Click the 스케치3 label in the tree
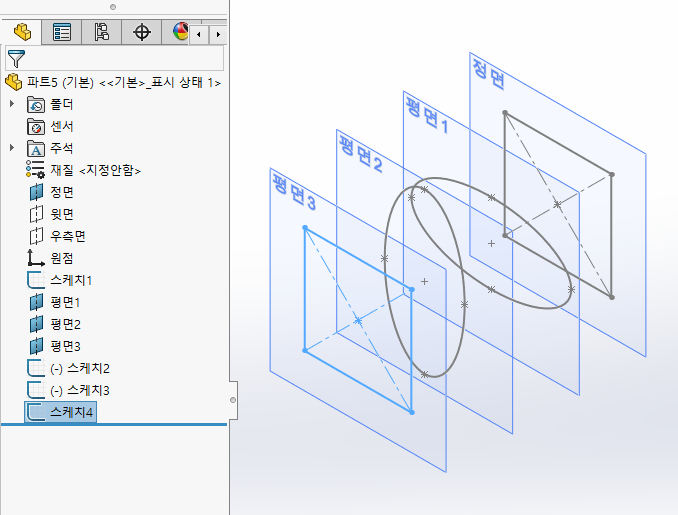Image resolution: width=678 pixels, height=515 pixels. (89, 391)
